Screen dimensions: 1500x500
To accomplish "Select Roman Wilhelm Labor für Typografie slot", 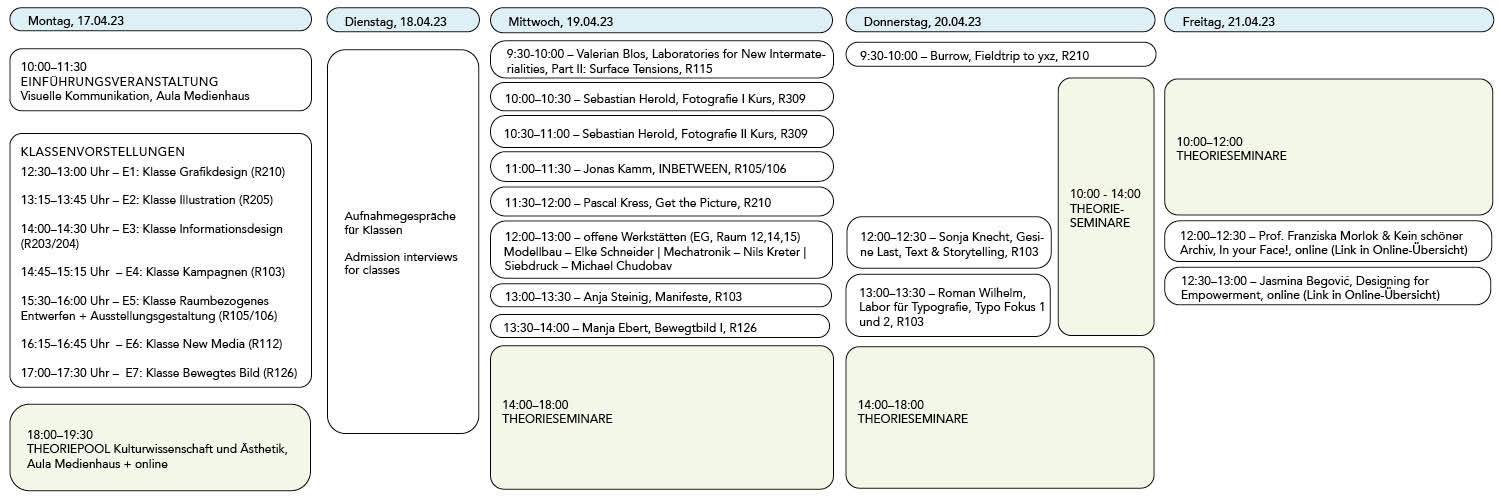I will 949,307.
